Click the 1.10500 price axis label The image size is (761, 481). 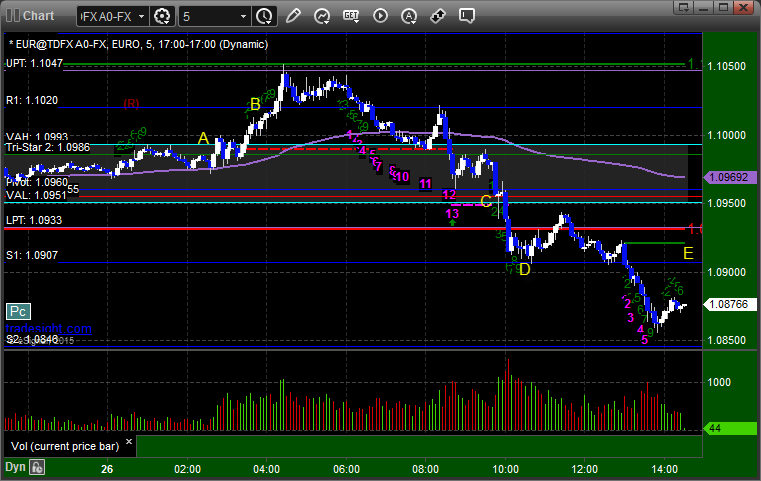727,66
